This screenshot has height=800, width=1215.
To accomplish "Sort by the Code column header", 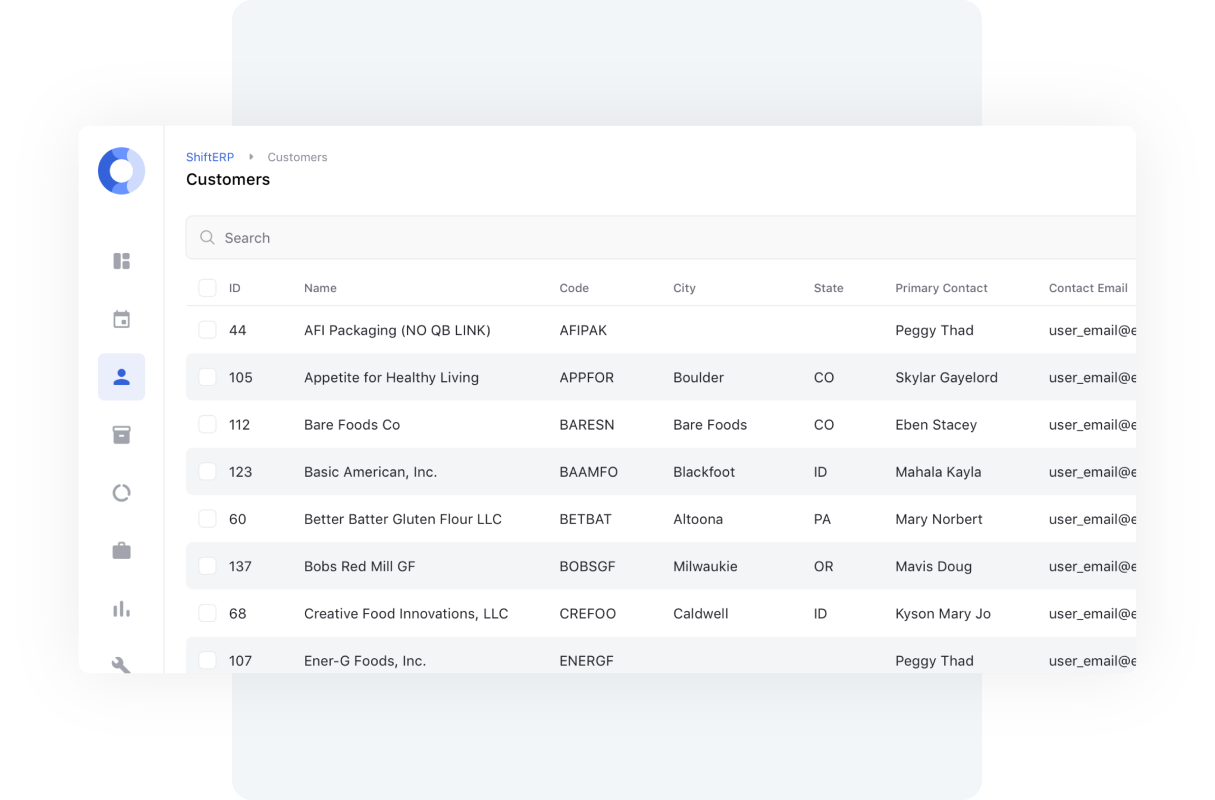I will pyautogui.click(x=574, y=288).
